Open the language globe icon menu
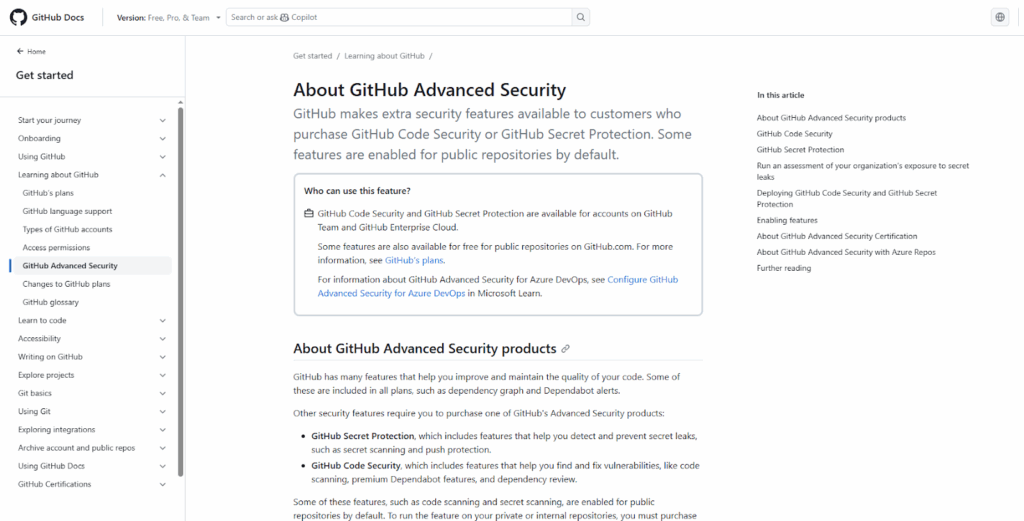 pos(1000,17)
